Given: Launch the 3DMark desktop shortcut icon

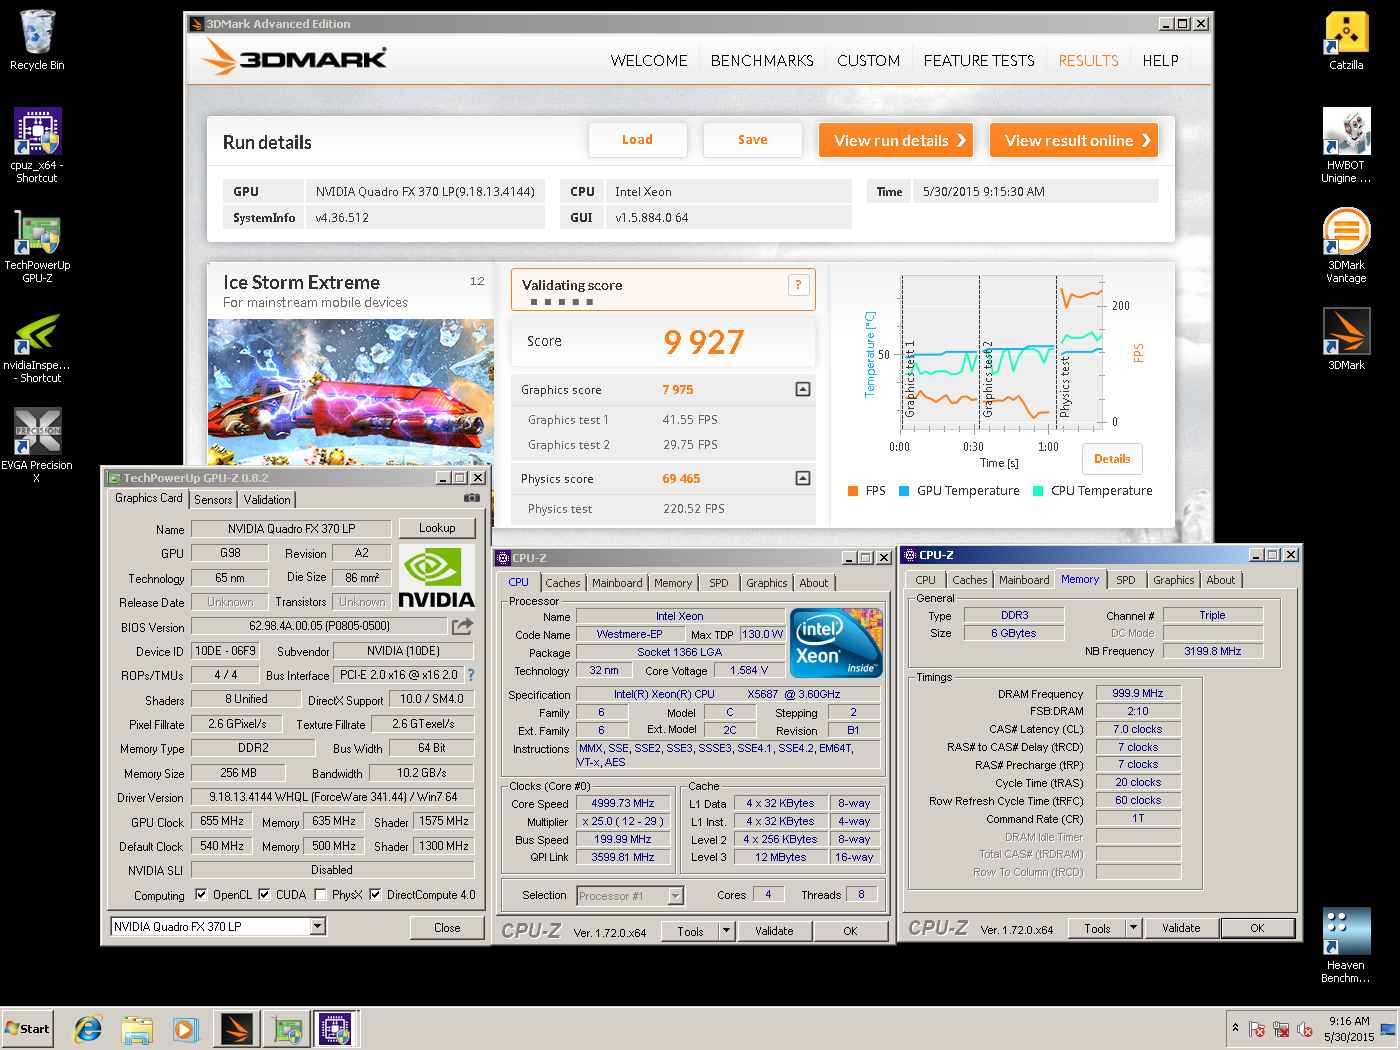Looking at the screenshot, I should coord(1346,338).
